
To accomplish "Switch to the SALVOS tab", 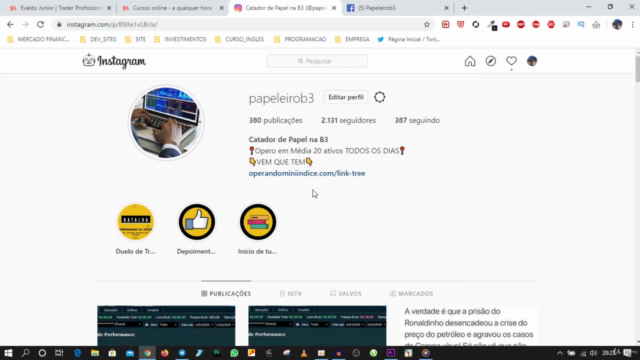I will pos(346,293).
